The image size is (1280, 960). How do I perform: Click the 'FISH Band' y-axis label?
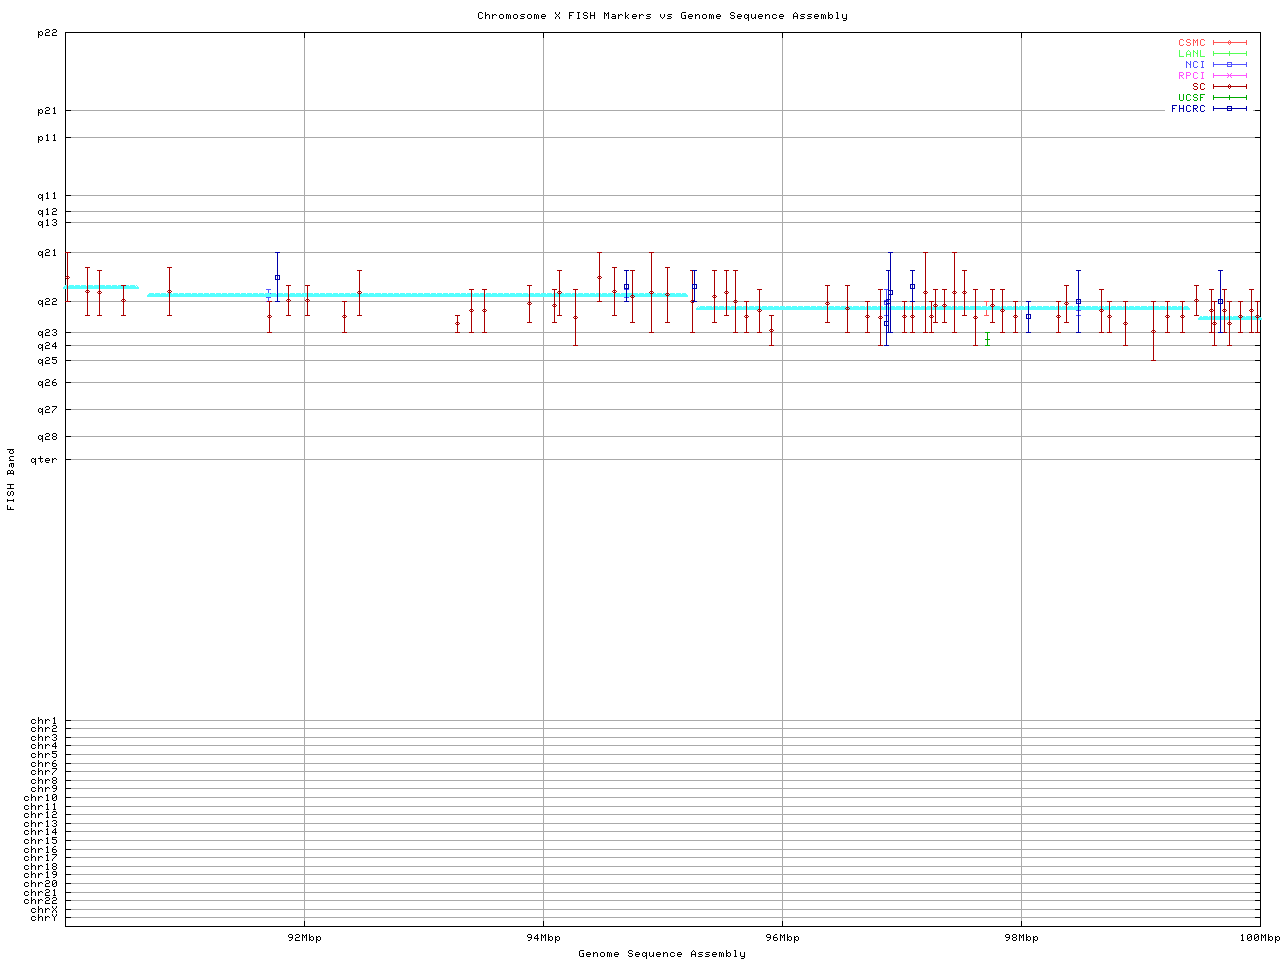pyautogui.click(x=12, y=479)
